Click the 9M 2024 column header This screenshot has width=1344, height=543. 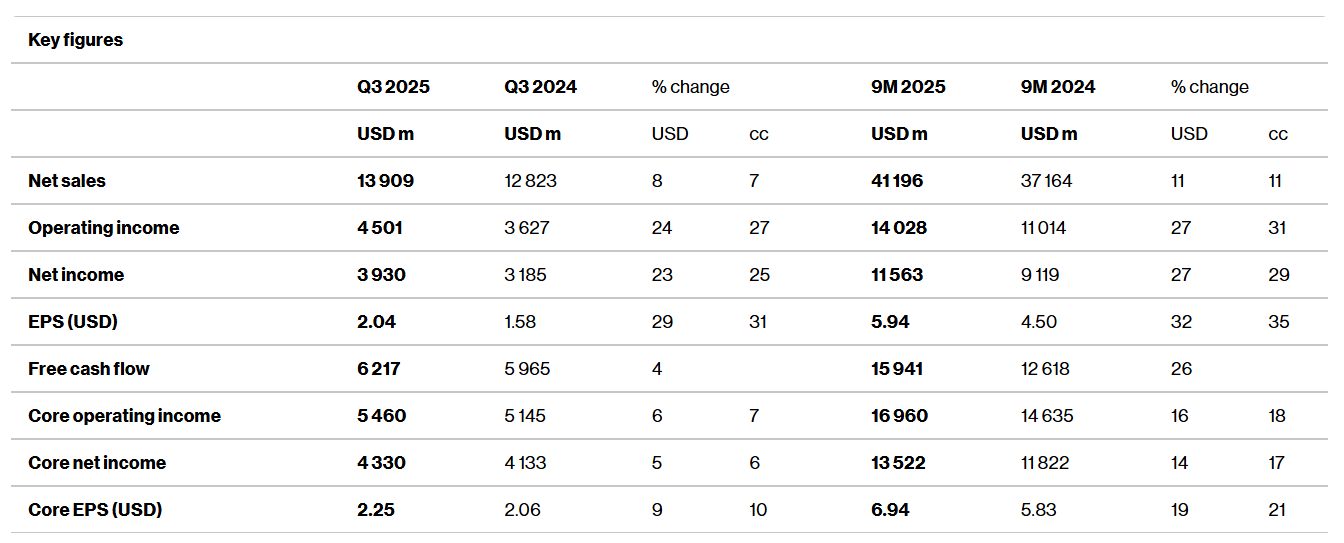pyautogui.click(x=1057, y=87)
